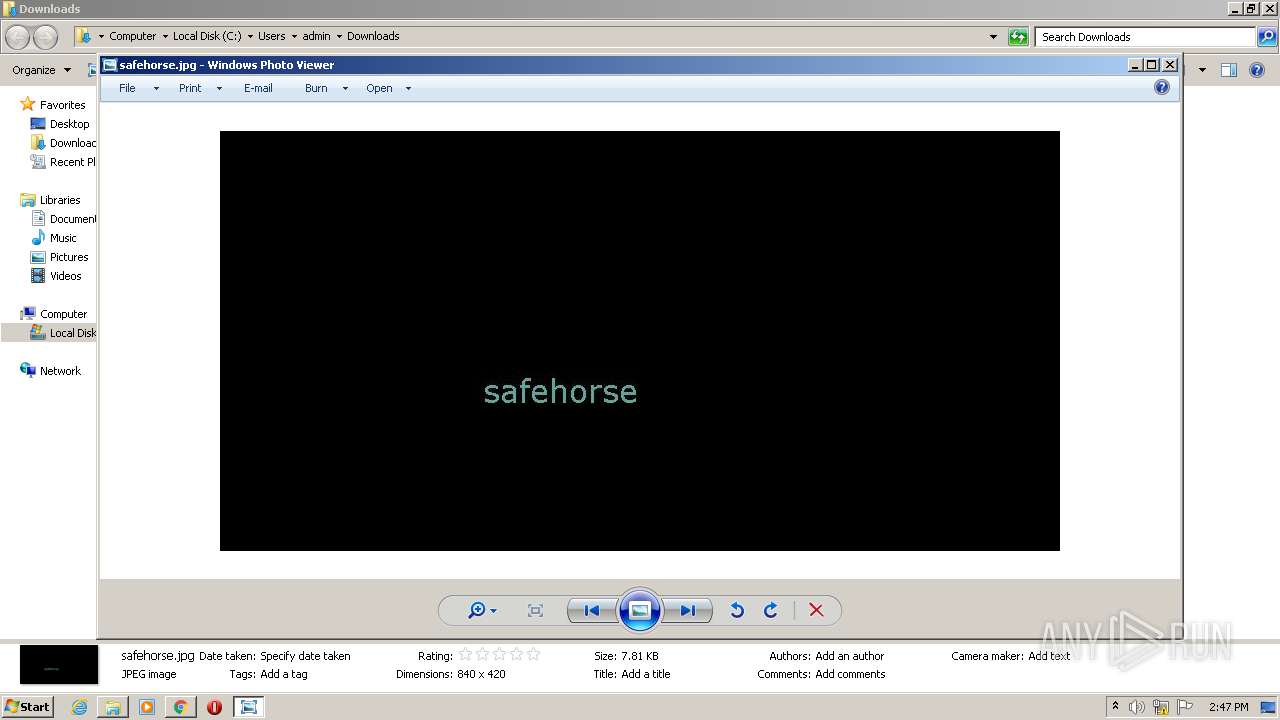Go to the next photo
The height and width of the screenshot is (720, 1280).
click(688, 610)
